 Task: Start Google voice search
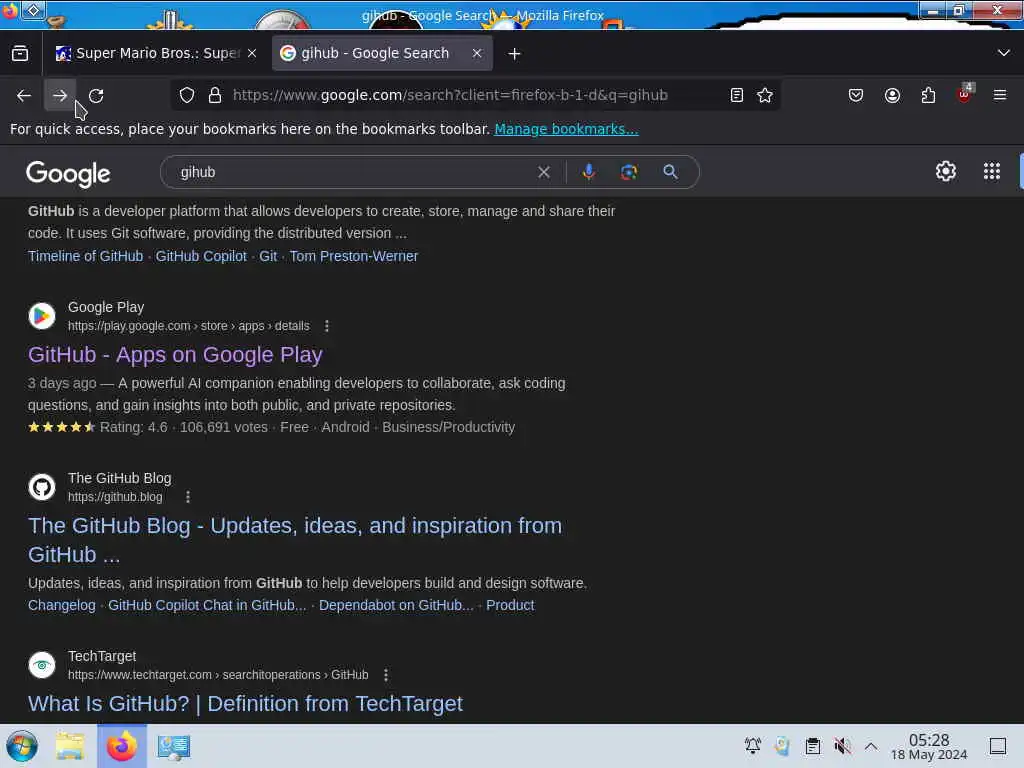point(588,172)
